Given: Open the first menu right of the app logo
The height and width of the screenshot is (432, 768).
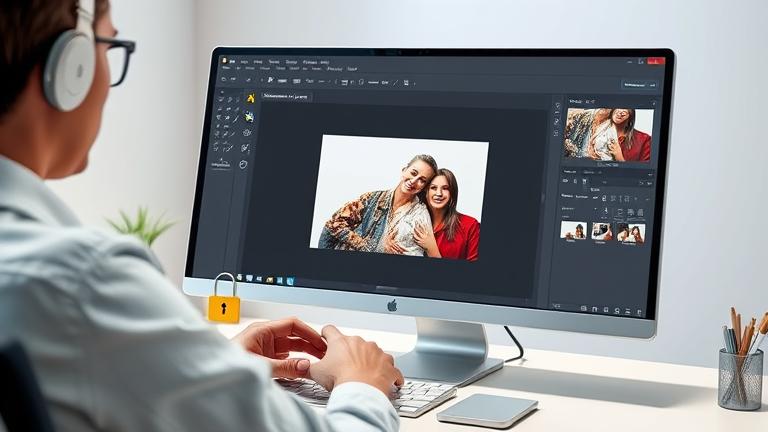Looking at the screenshot, I should (233, 62).
